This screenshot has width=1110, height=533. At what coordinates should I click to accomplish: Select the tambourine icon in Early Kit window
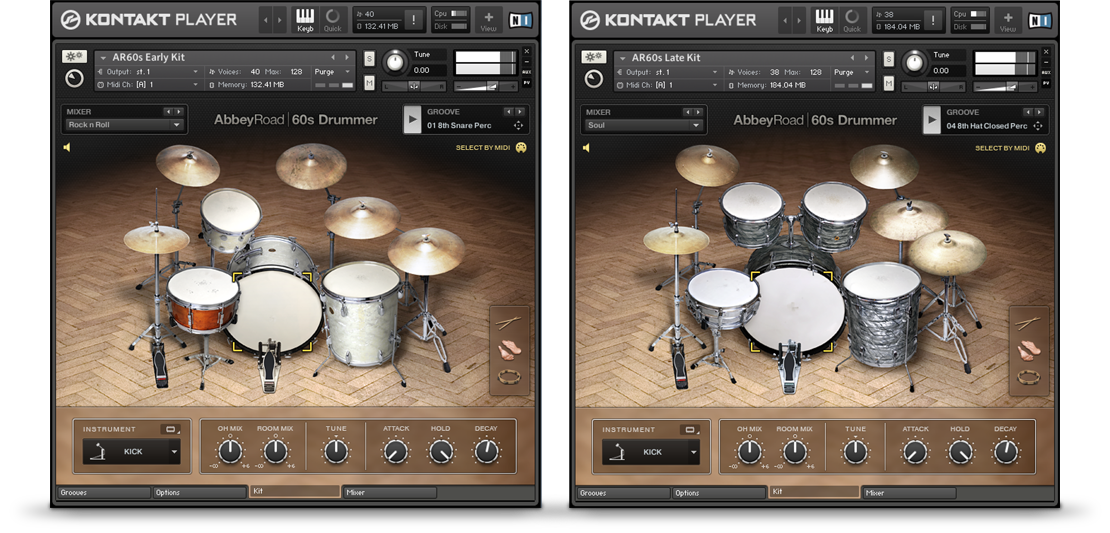pos(508,377)
